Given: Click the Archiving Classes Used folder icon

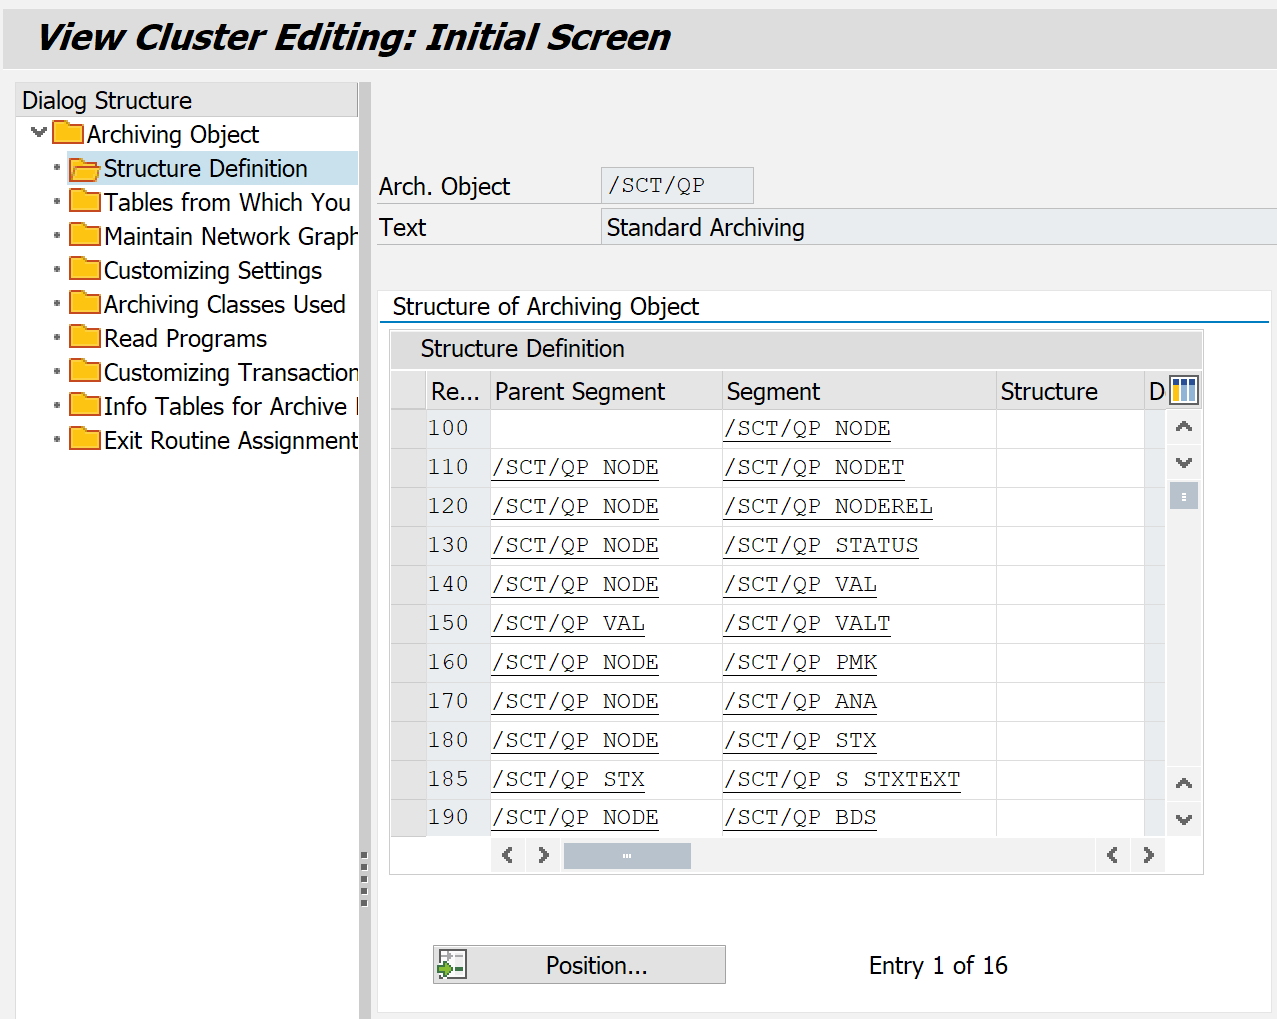Looking at the screenshot, I should (x=85, y=304).
